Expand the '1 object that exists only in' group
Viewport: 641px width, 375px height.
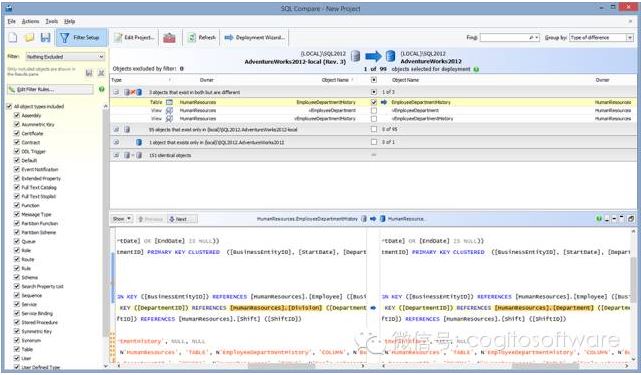click(116, 142)
